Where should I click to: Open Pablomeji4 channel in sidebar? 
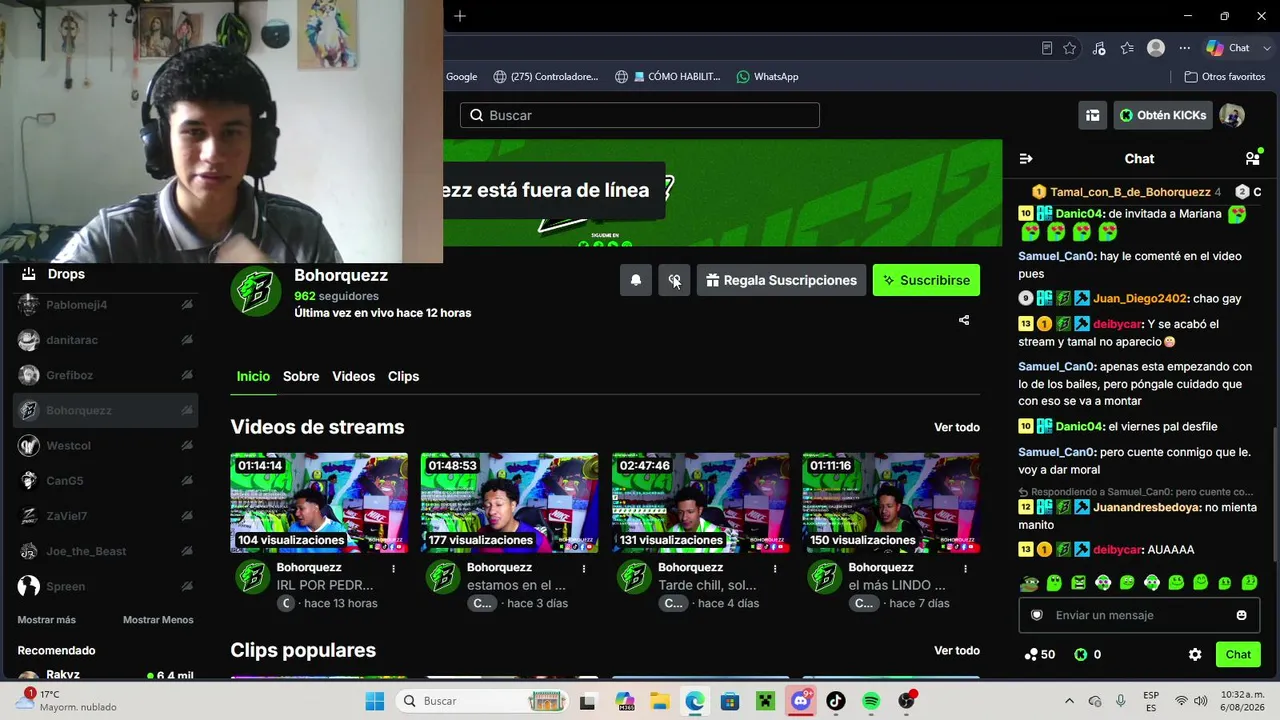point(106,305)
